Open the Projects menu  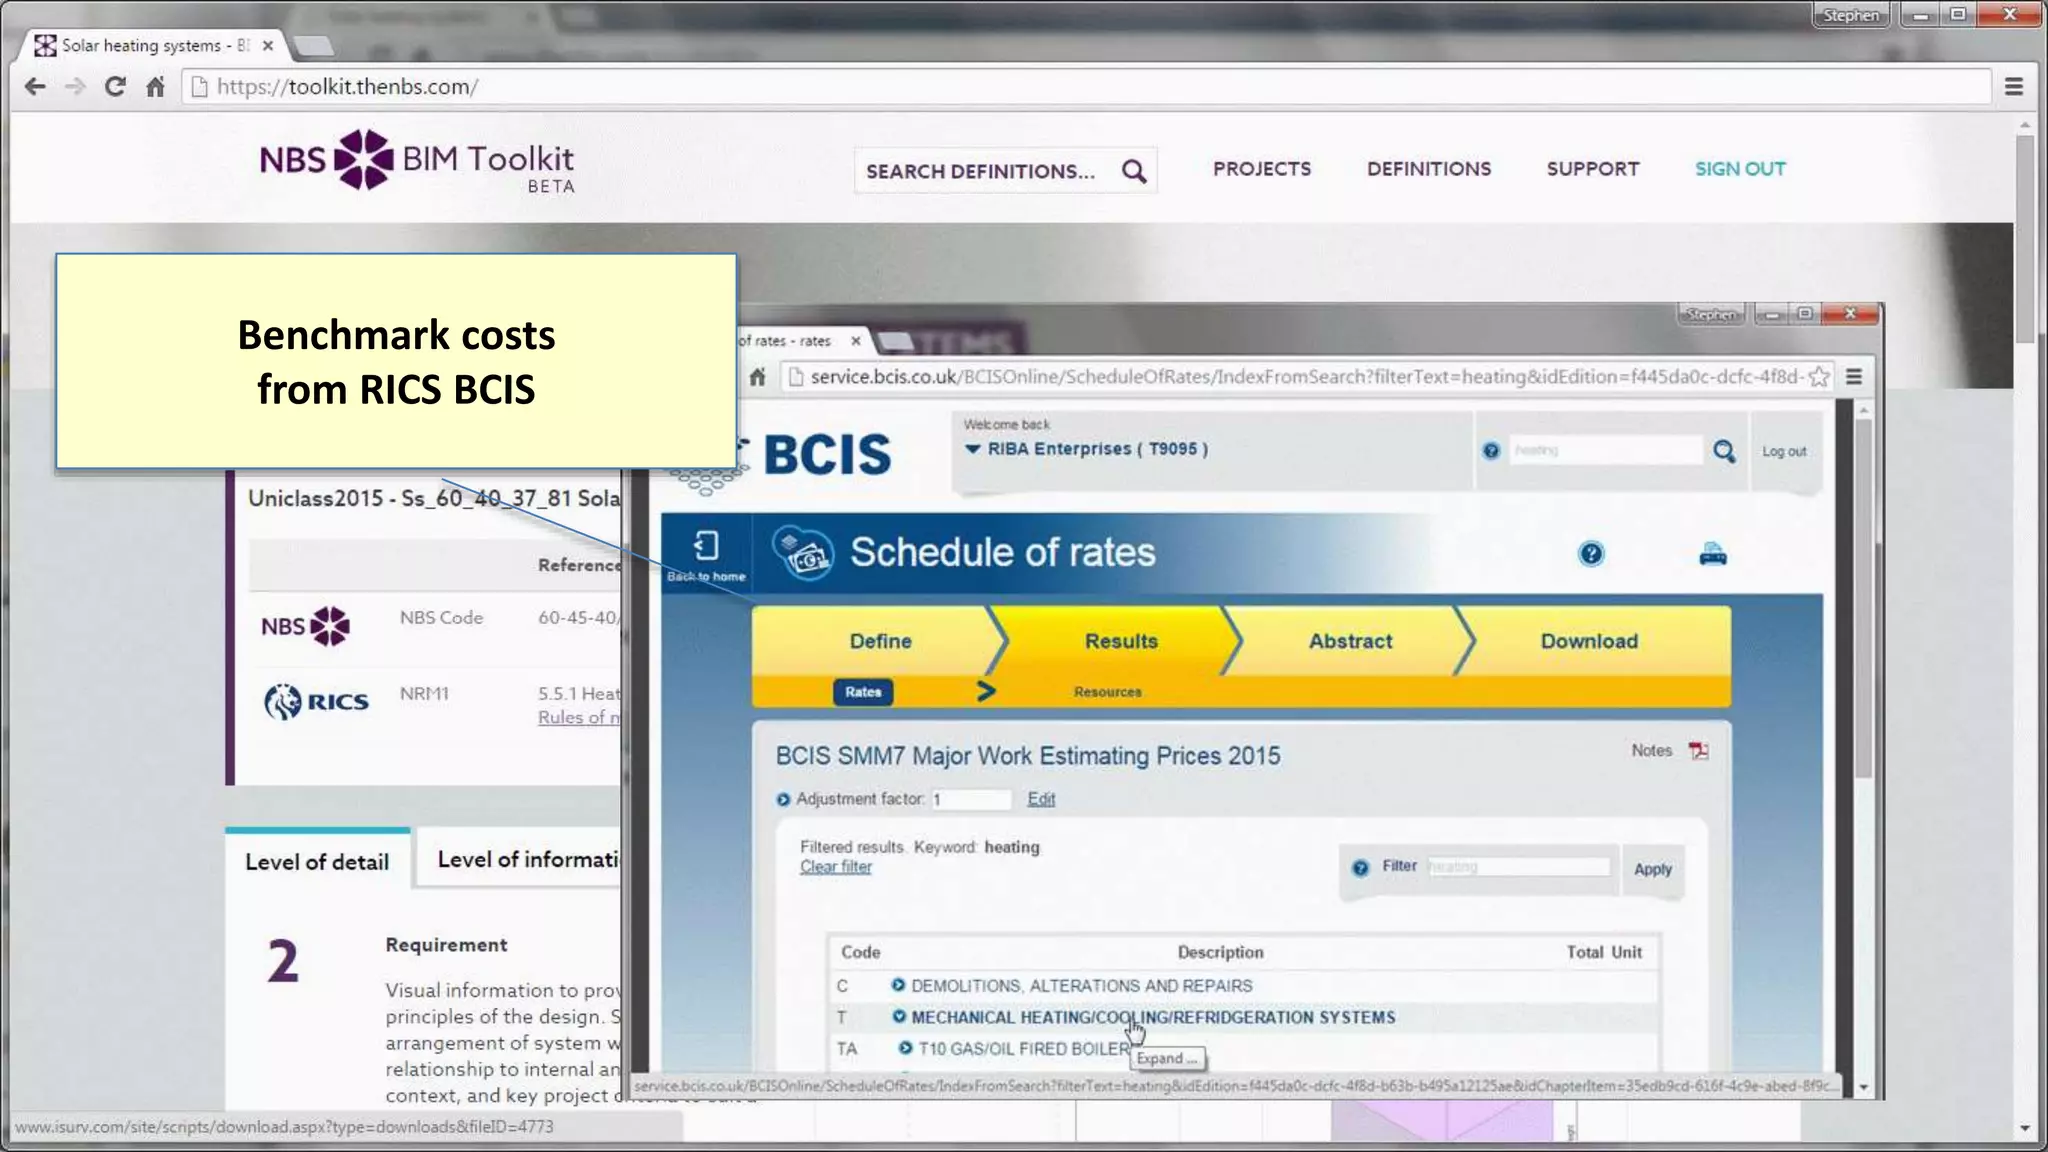coord(1262,169)
